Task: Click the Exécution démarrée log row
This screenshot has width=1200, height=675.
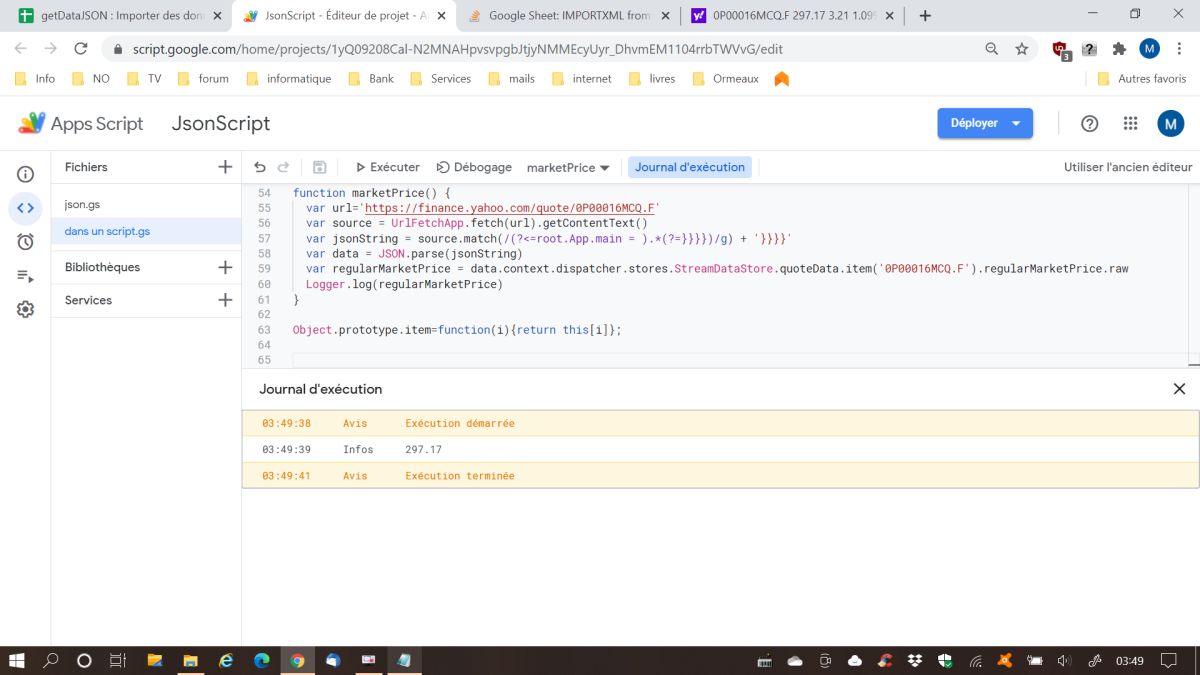Action: pos(720,423)
